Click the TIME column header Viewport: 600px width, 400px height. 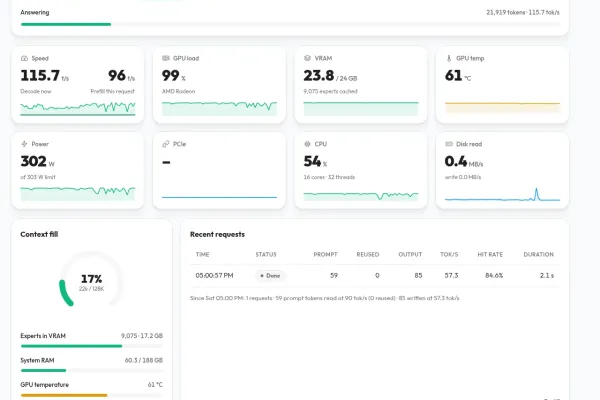[x=202, y=255]
